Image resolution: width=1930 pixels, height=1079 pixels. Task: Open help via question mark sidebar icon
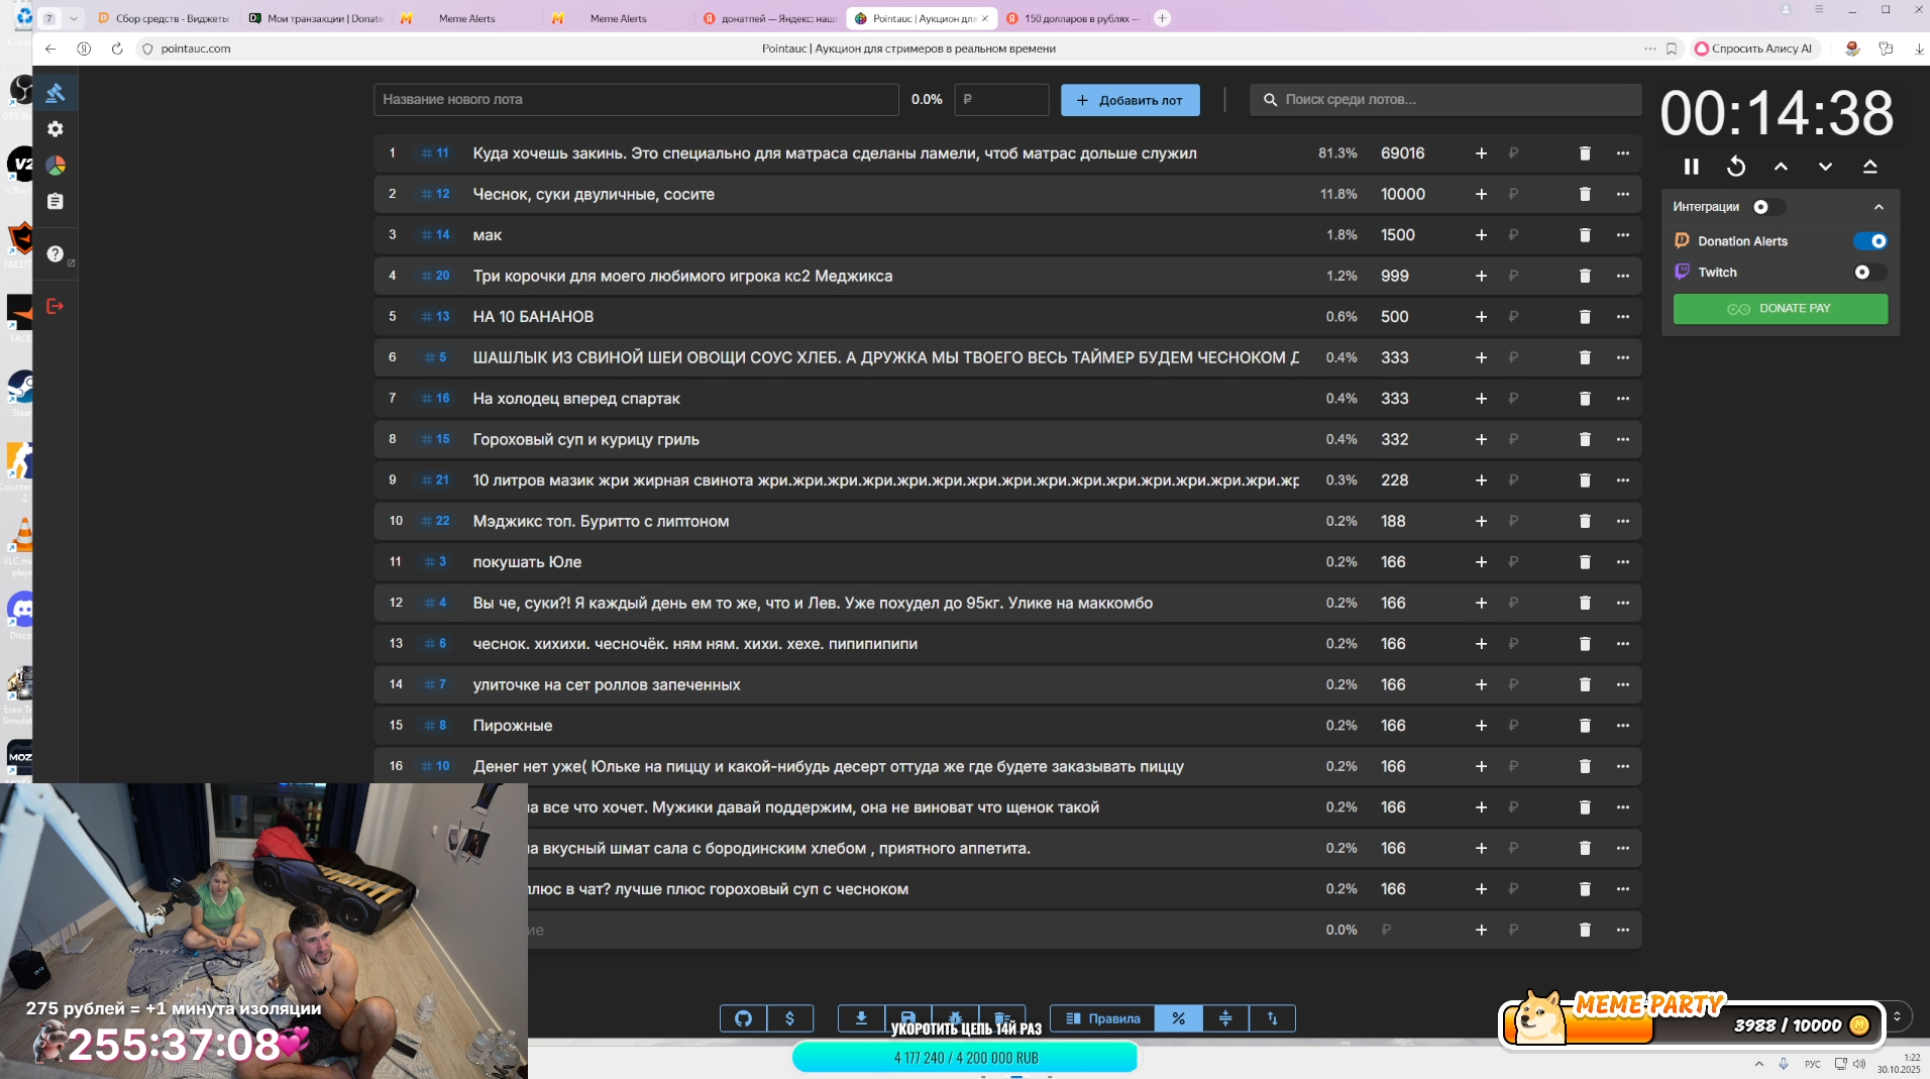coord(55,254)
